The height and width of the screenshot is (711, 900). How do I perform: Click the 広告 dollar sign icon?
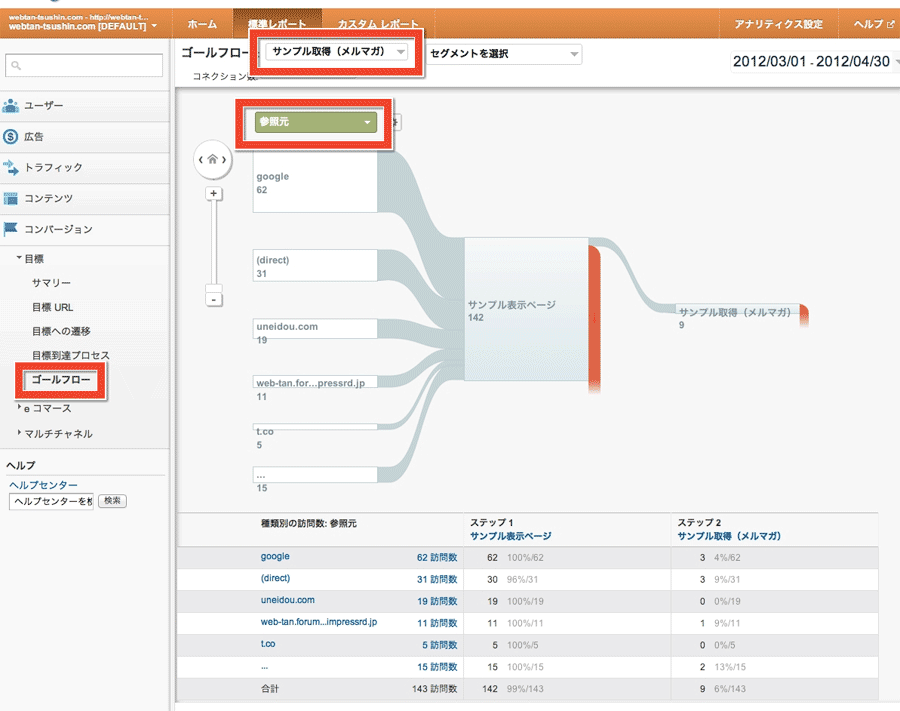click(x=12, y=136)
